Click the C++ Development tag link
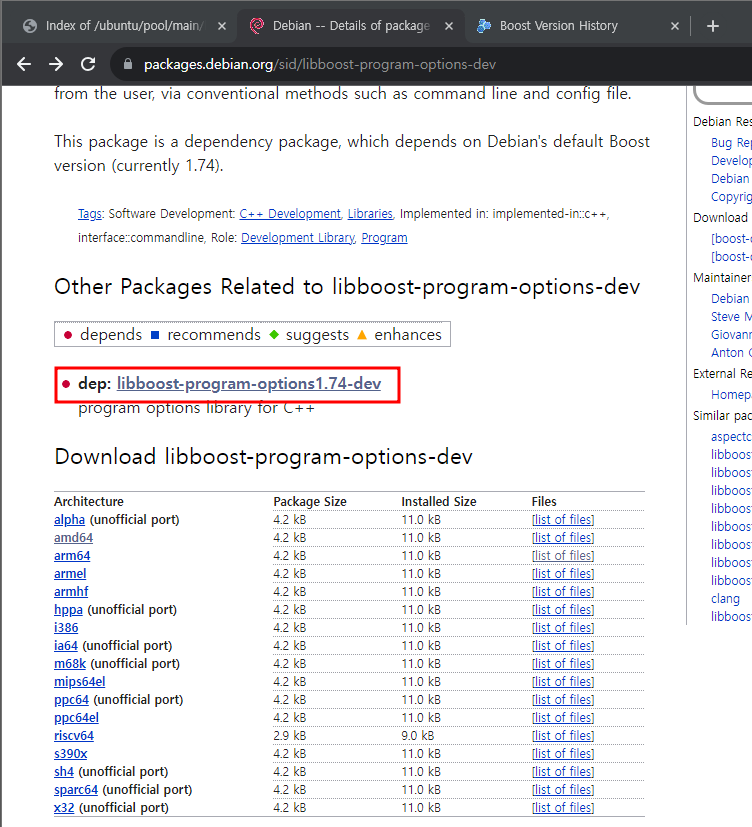This screenshot has width=752, height=827. pyautogui.click(x=290, y=214)
